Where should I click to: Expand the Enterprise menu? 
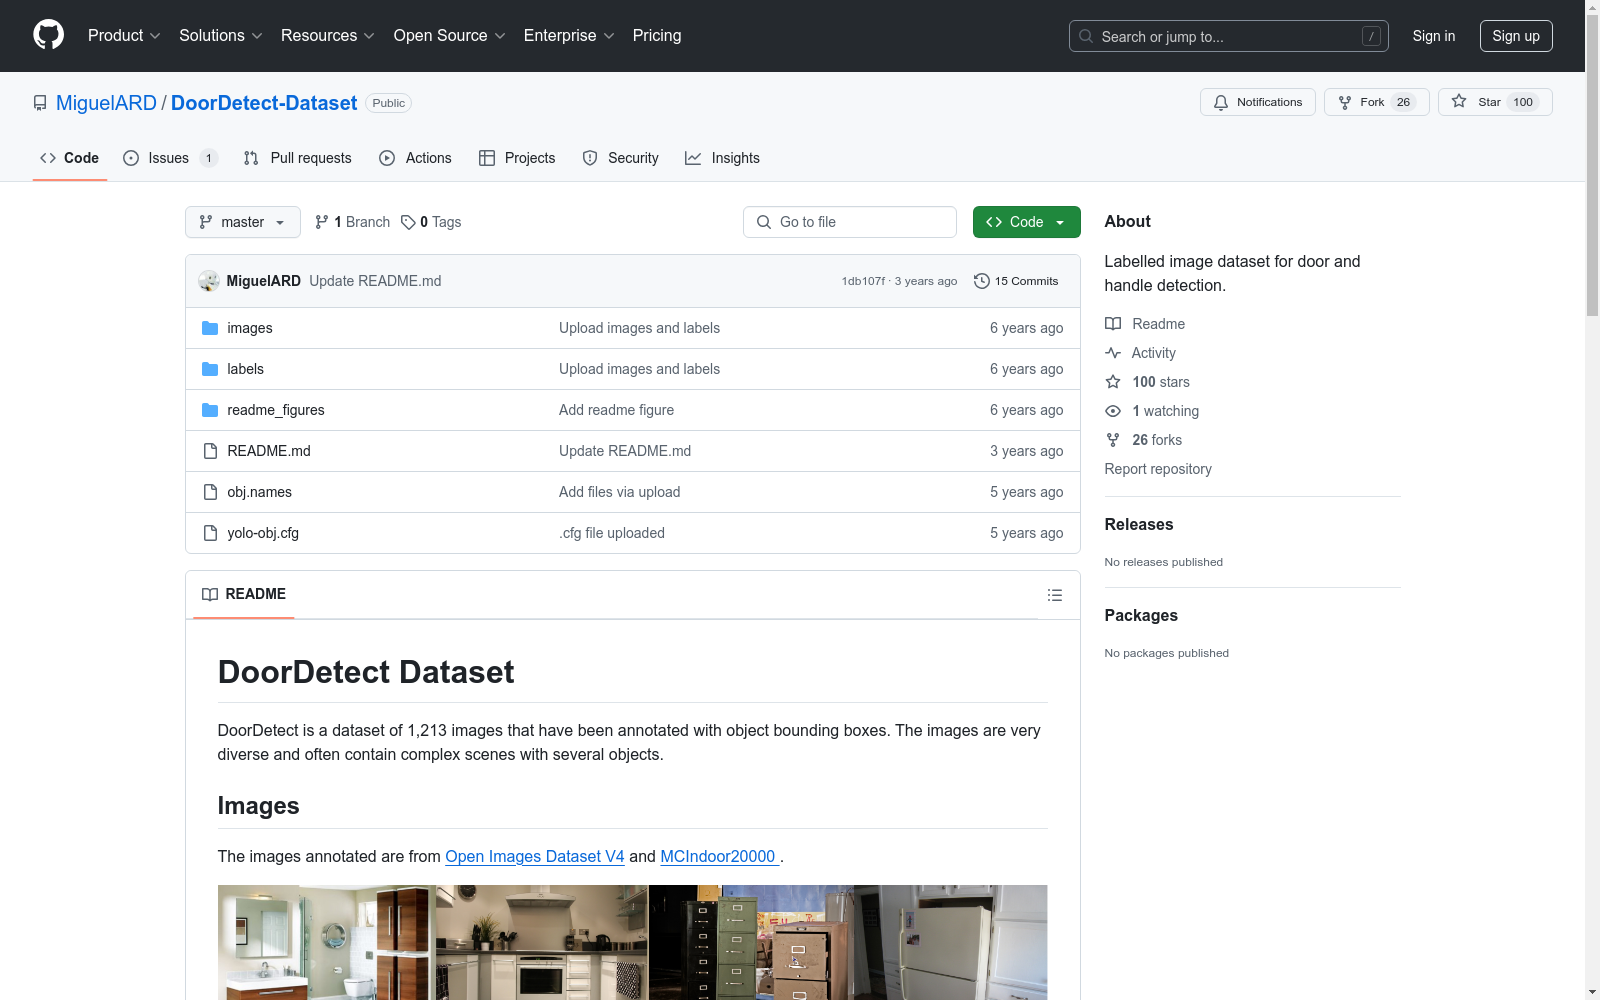coord(569,35)
